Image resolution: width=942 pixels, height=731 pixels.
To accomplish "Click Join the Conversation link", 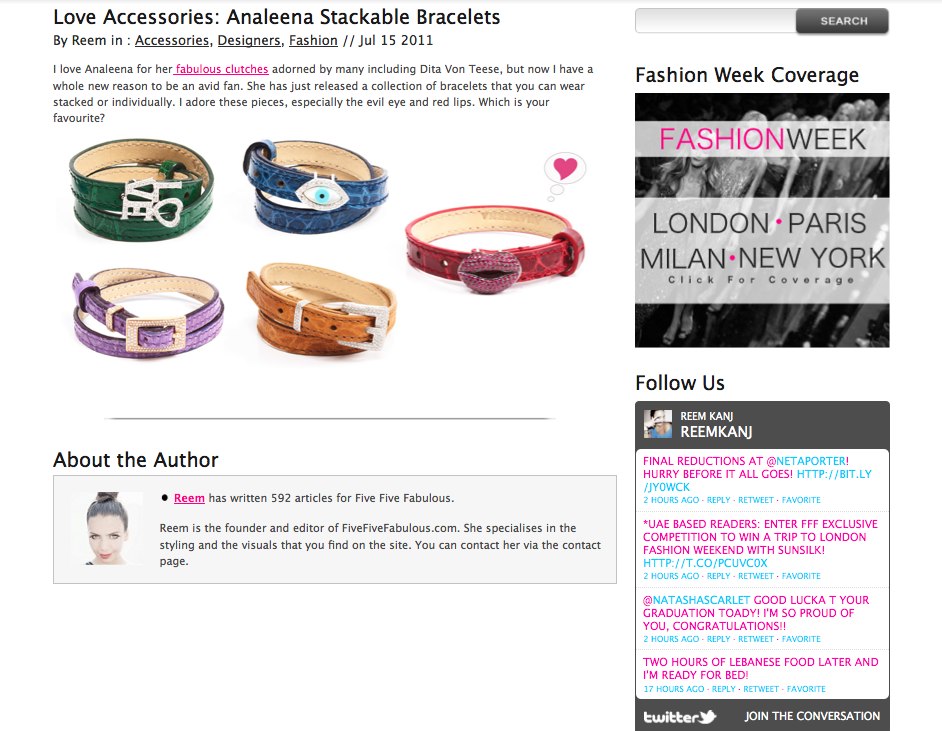I will (812, 716).
